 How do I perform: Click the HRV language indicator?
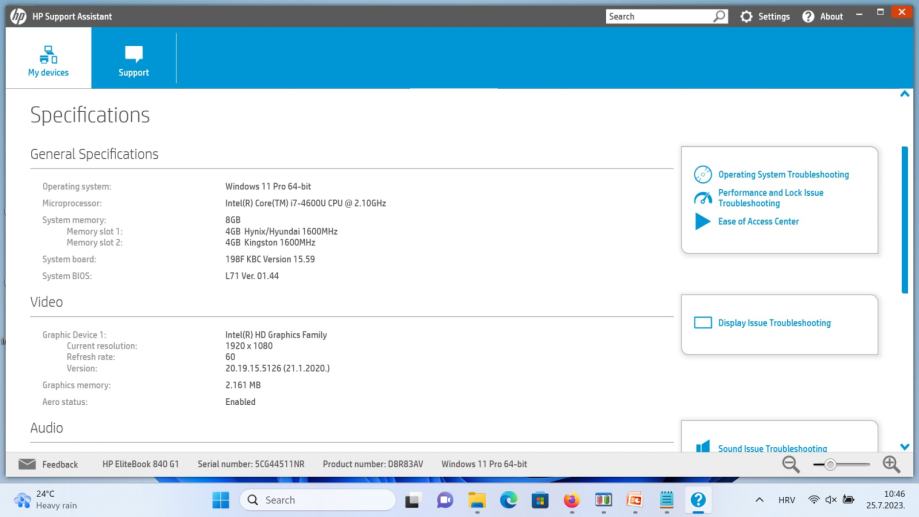[x=787, y=500]
